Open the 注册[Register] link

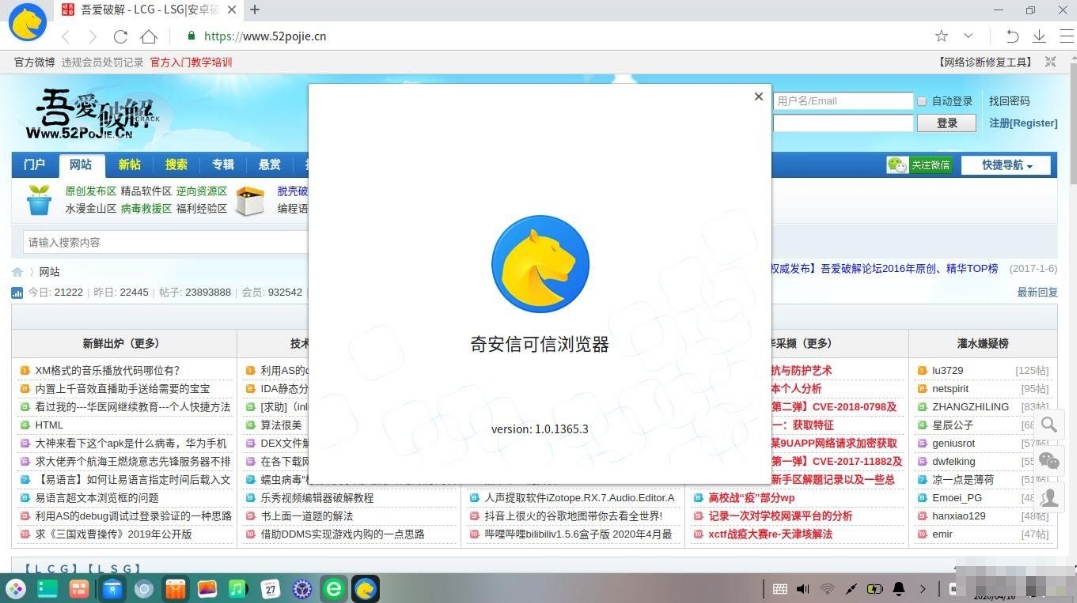click(x=1022, y=122)
